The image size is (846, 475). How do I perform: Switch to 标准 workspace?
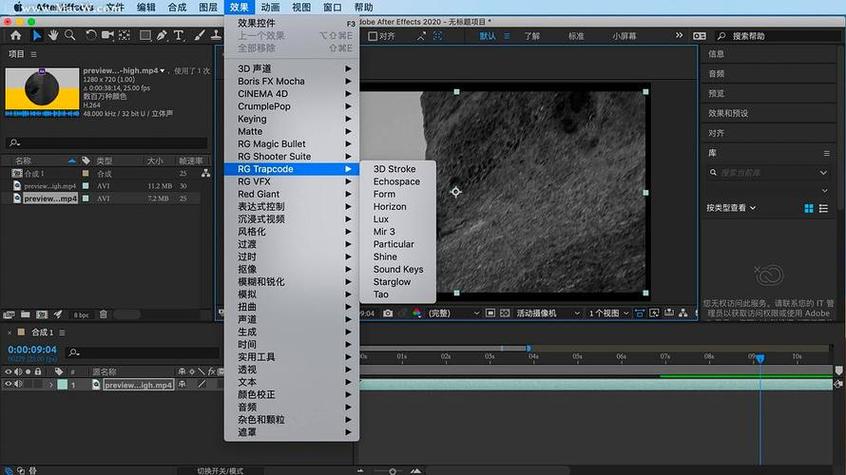click(x=576, y=36)
